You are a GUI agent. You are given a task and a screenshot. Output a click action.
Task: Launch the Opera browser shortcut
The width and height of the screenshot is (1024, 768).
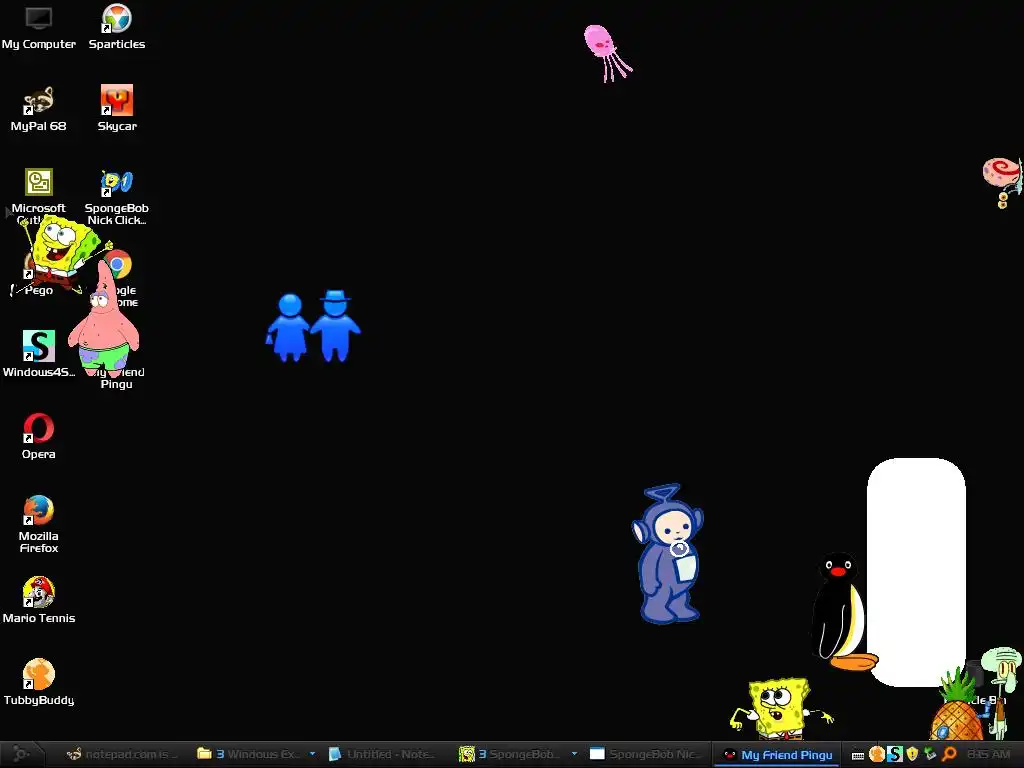pos(39,436)
